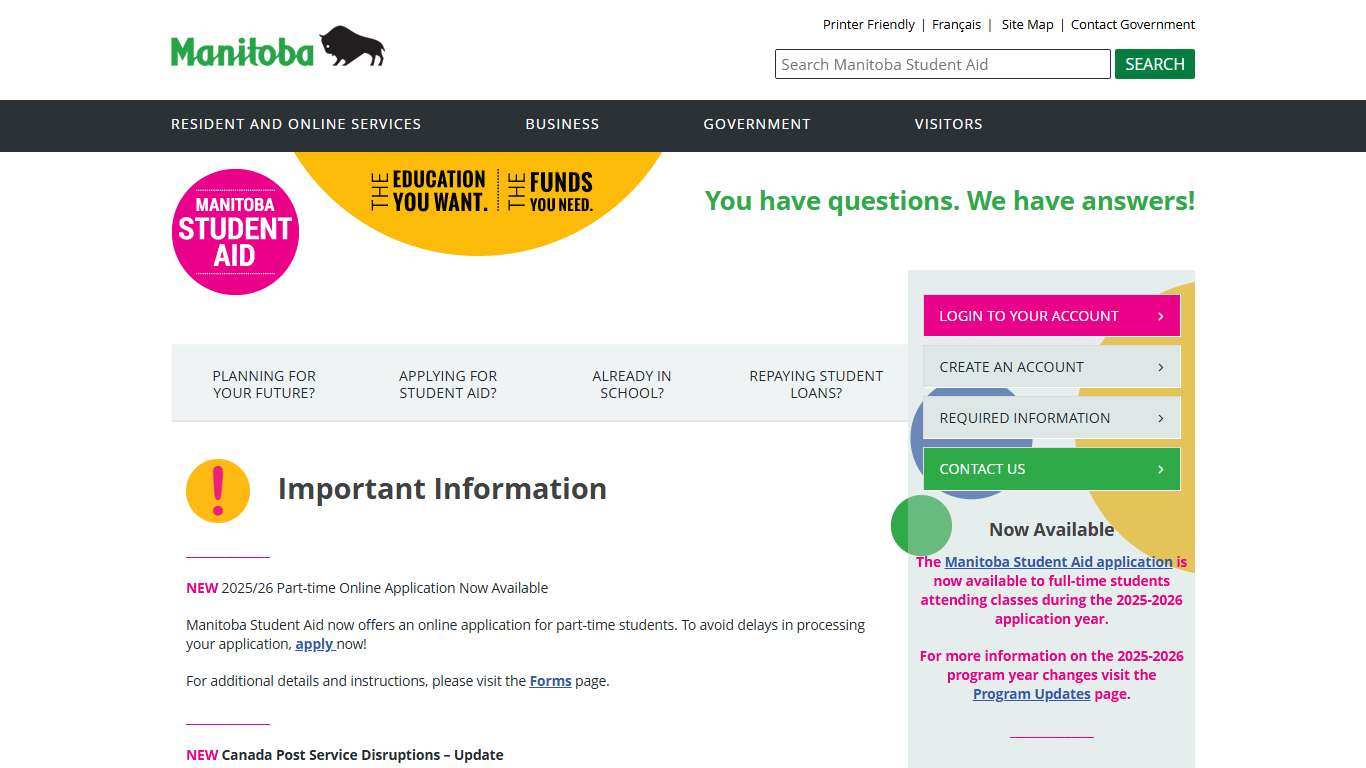Click the yellow exclamation mark icon
The height and width of the screenshot is (768, 1366).
coord(217,490)
